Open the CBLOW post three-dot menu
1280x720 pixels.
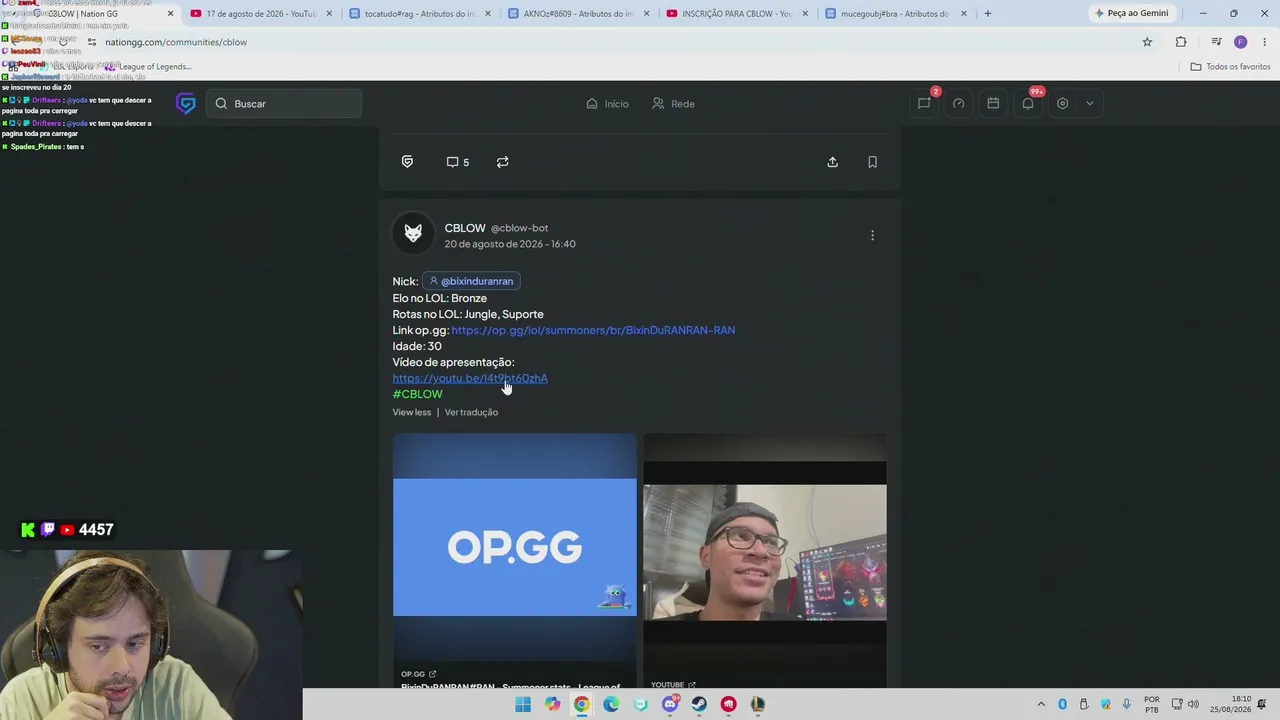click(x=872, y=235)
